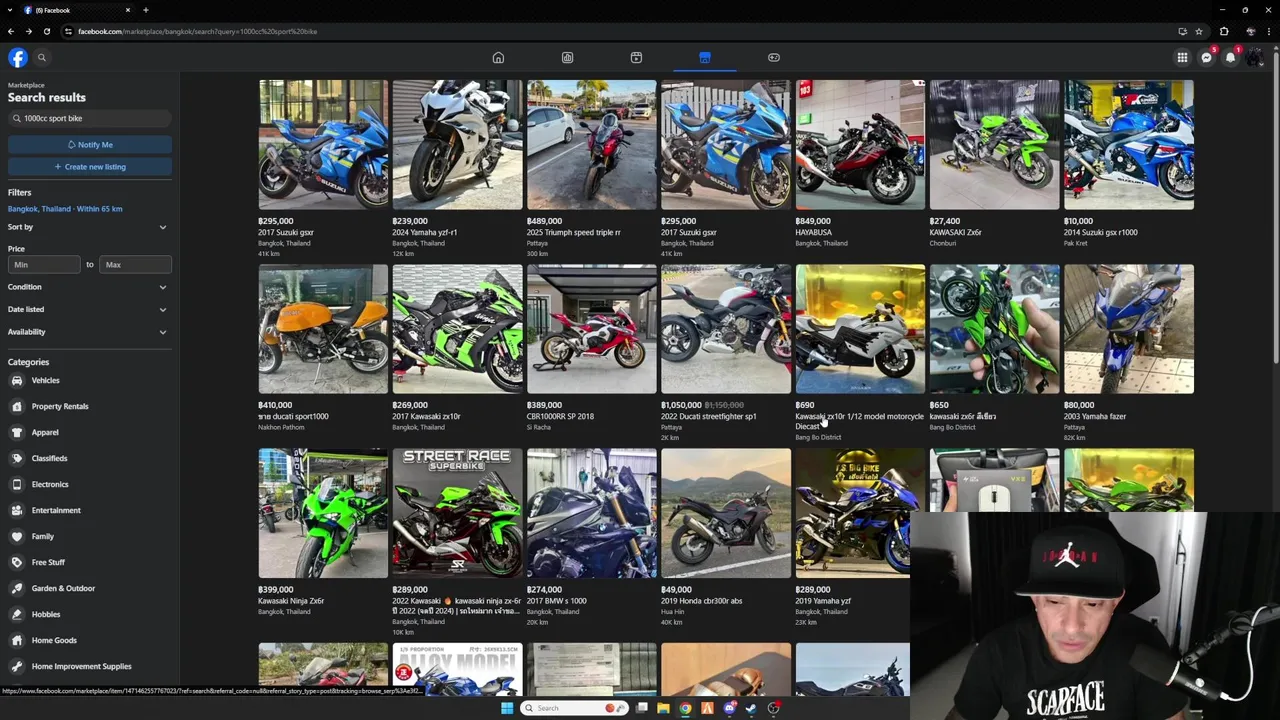Click the Marketplace search field
Image resolution: width=1280 pixels, height=720 pixels.
click(x=90, y=118)
